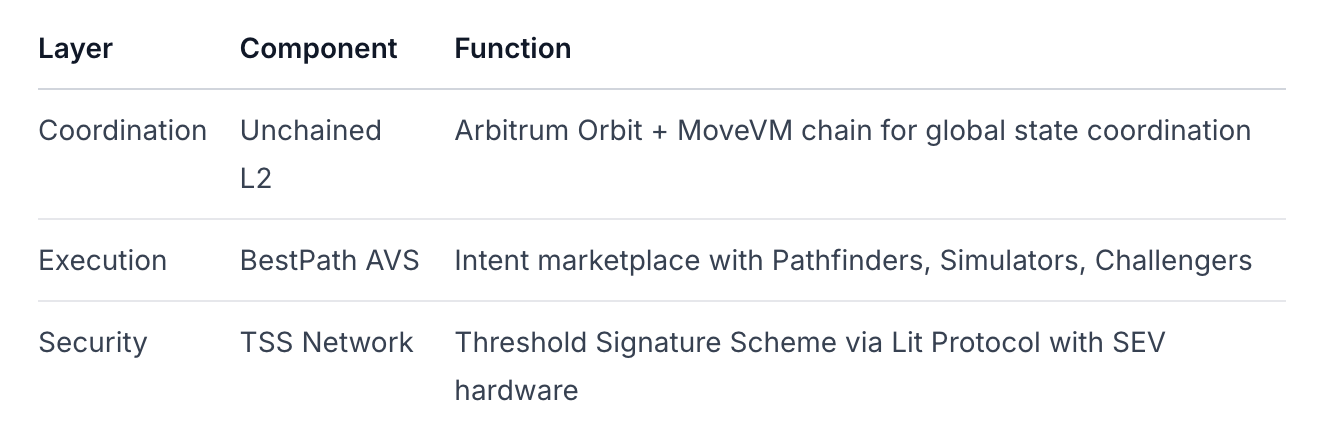Select the Unchained L2 component cell
The height and width of the screenshot is (428, 1334).
coord(310,154)
